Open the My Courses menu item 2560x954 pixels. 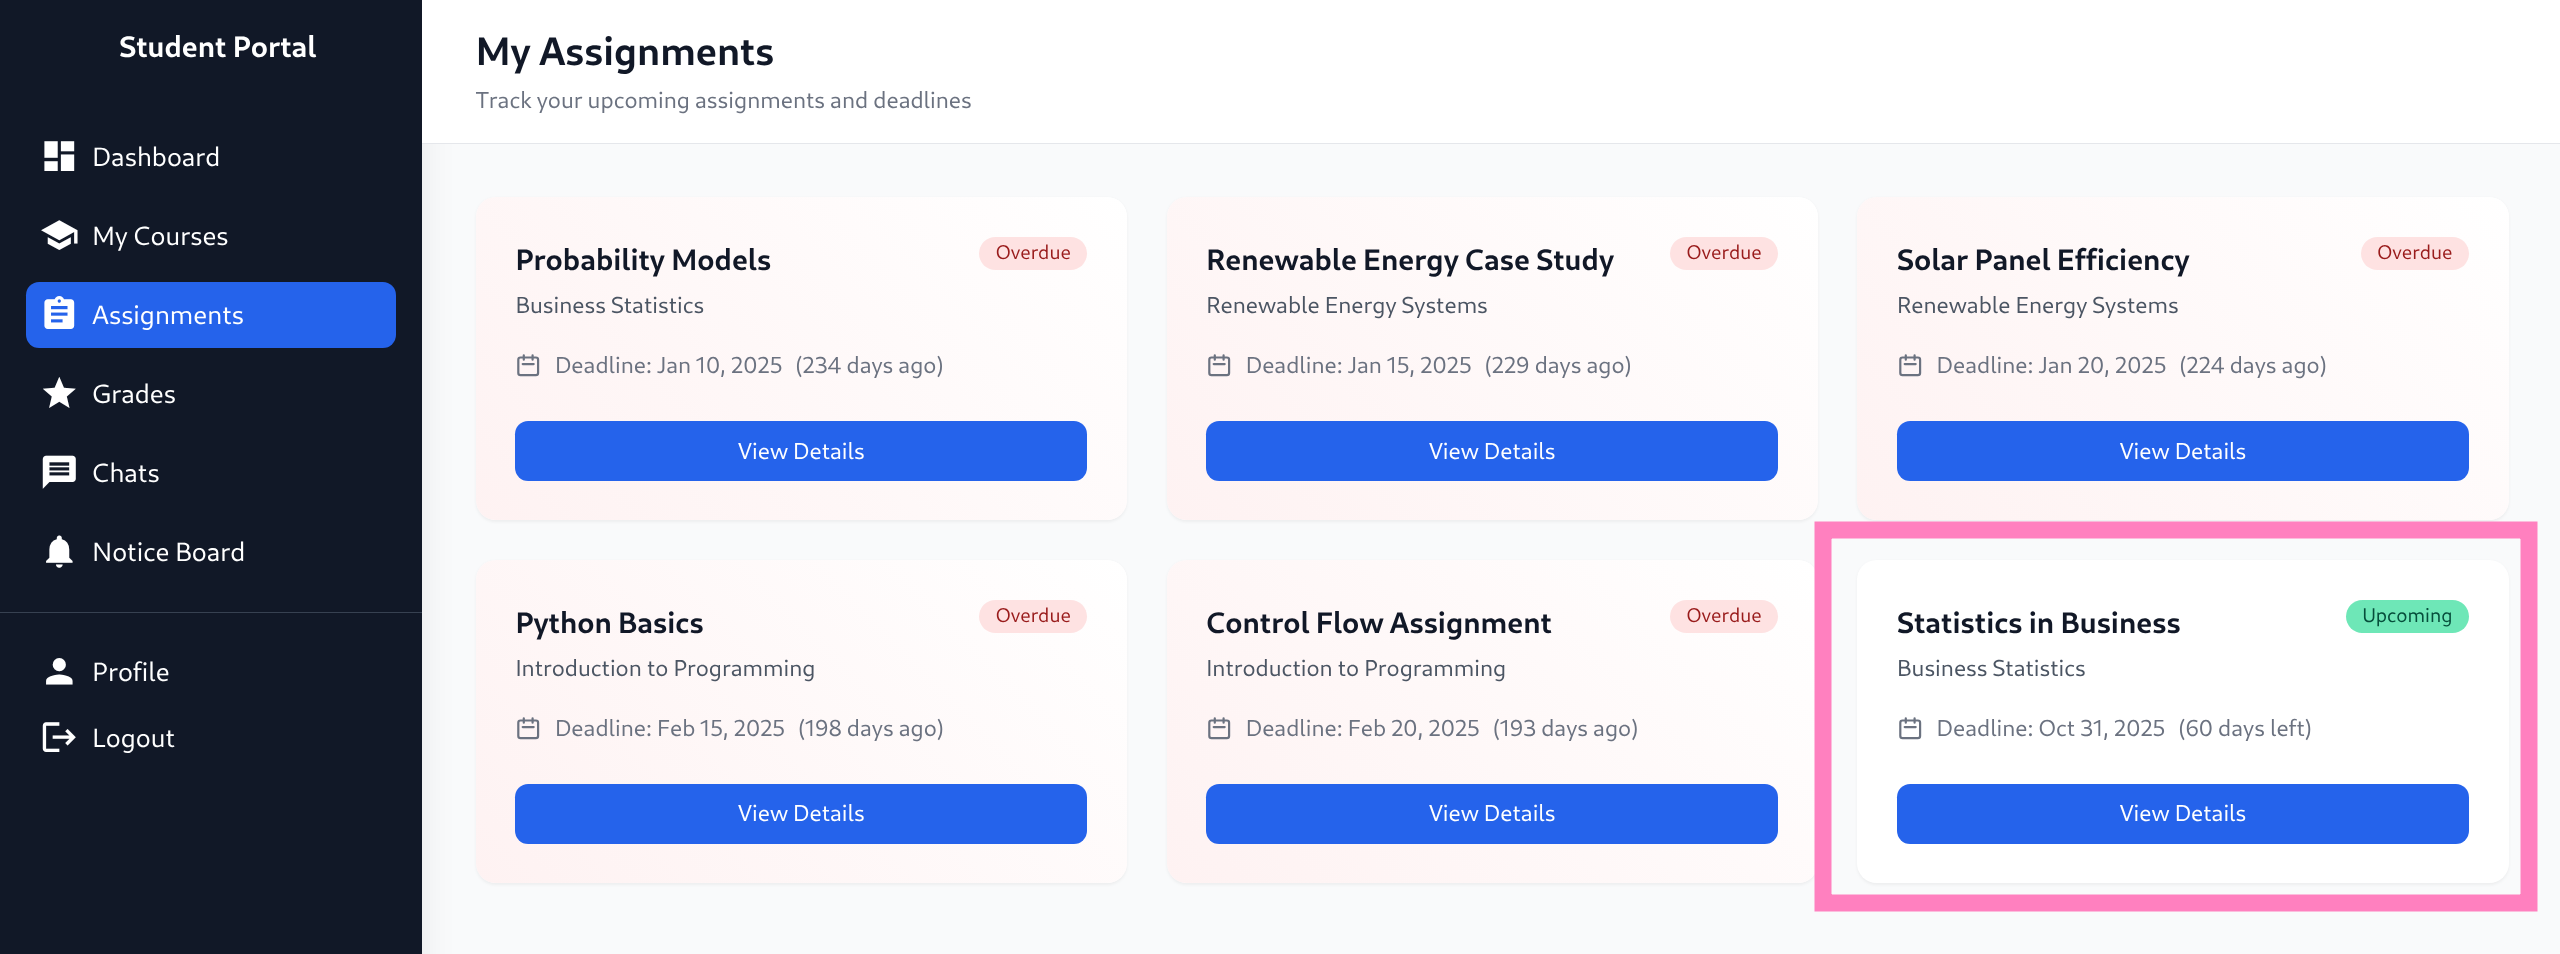click(160, 236)
